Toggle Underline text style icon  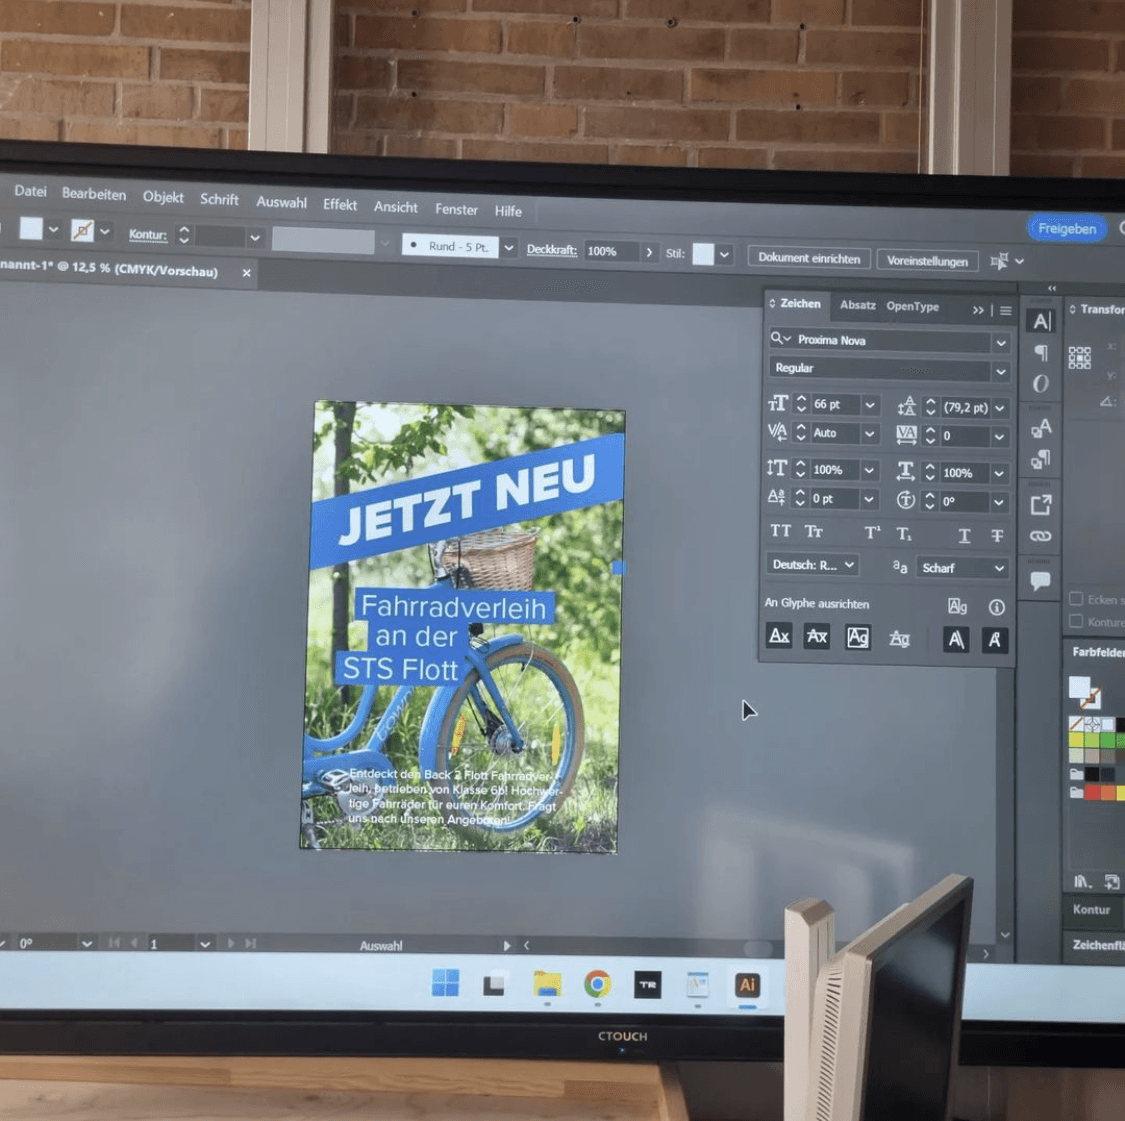(x=964, y=535)
